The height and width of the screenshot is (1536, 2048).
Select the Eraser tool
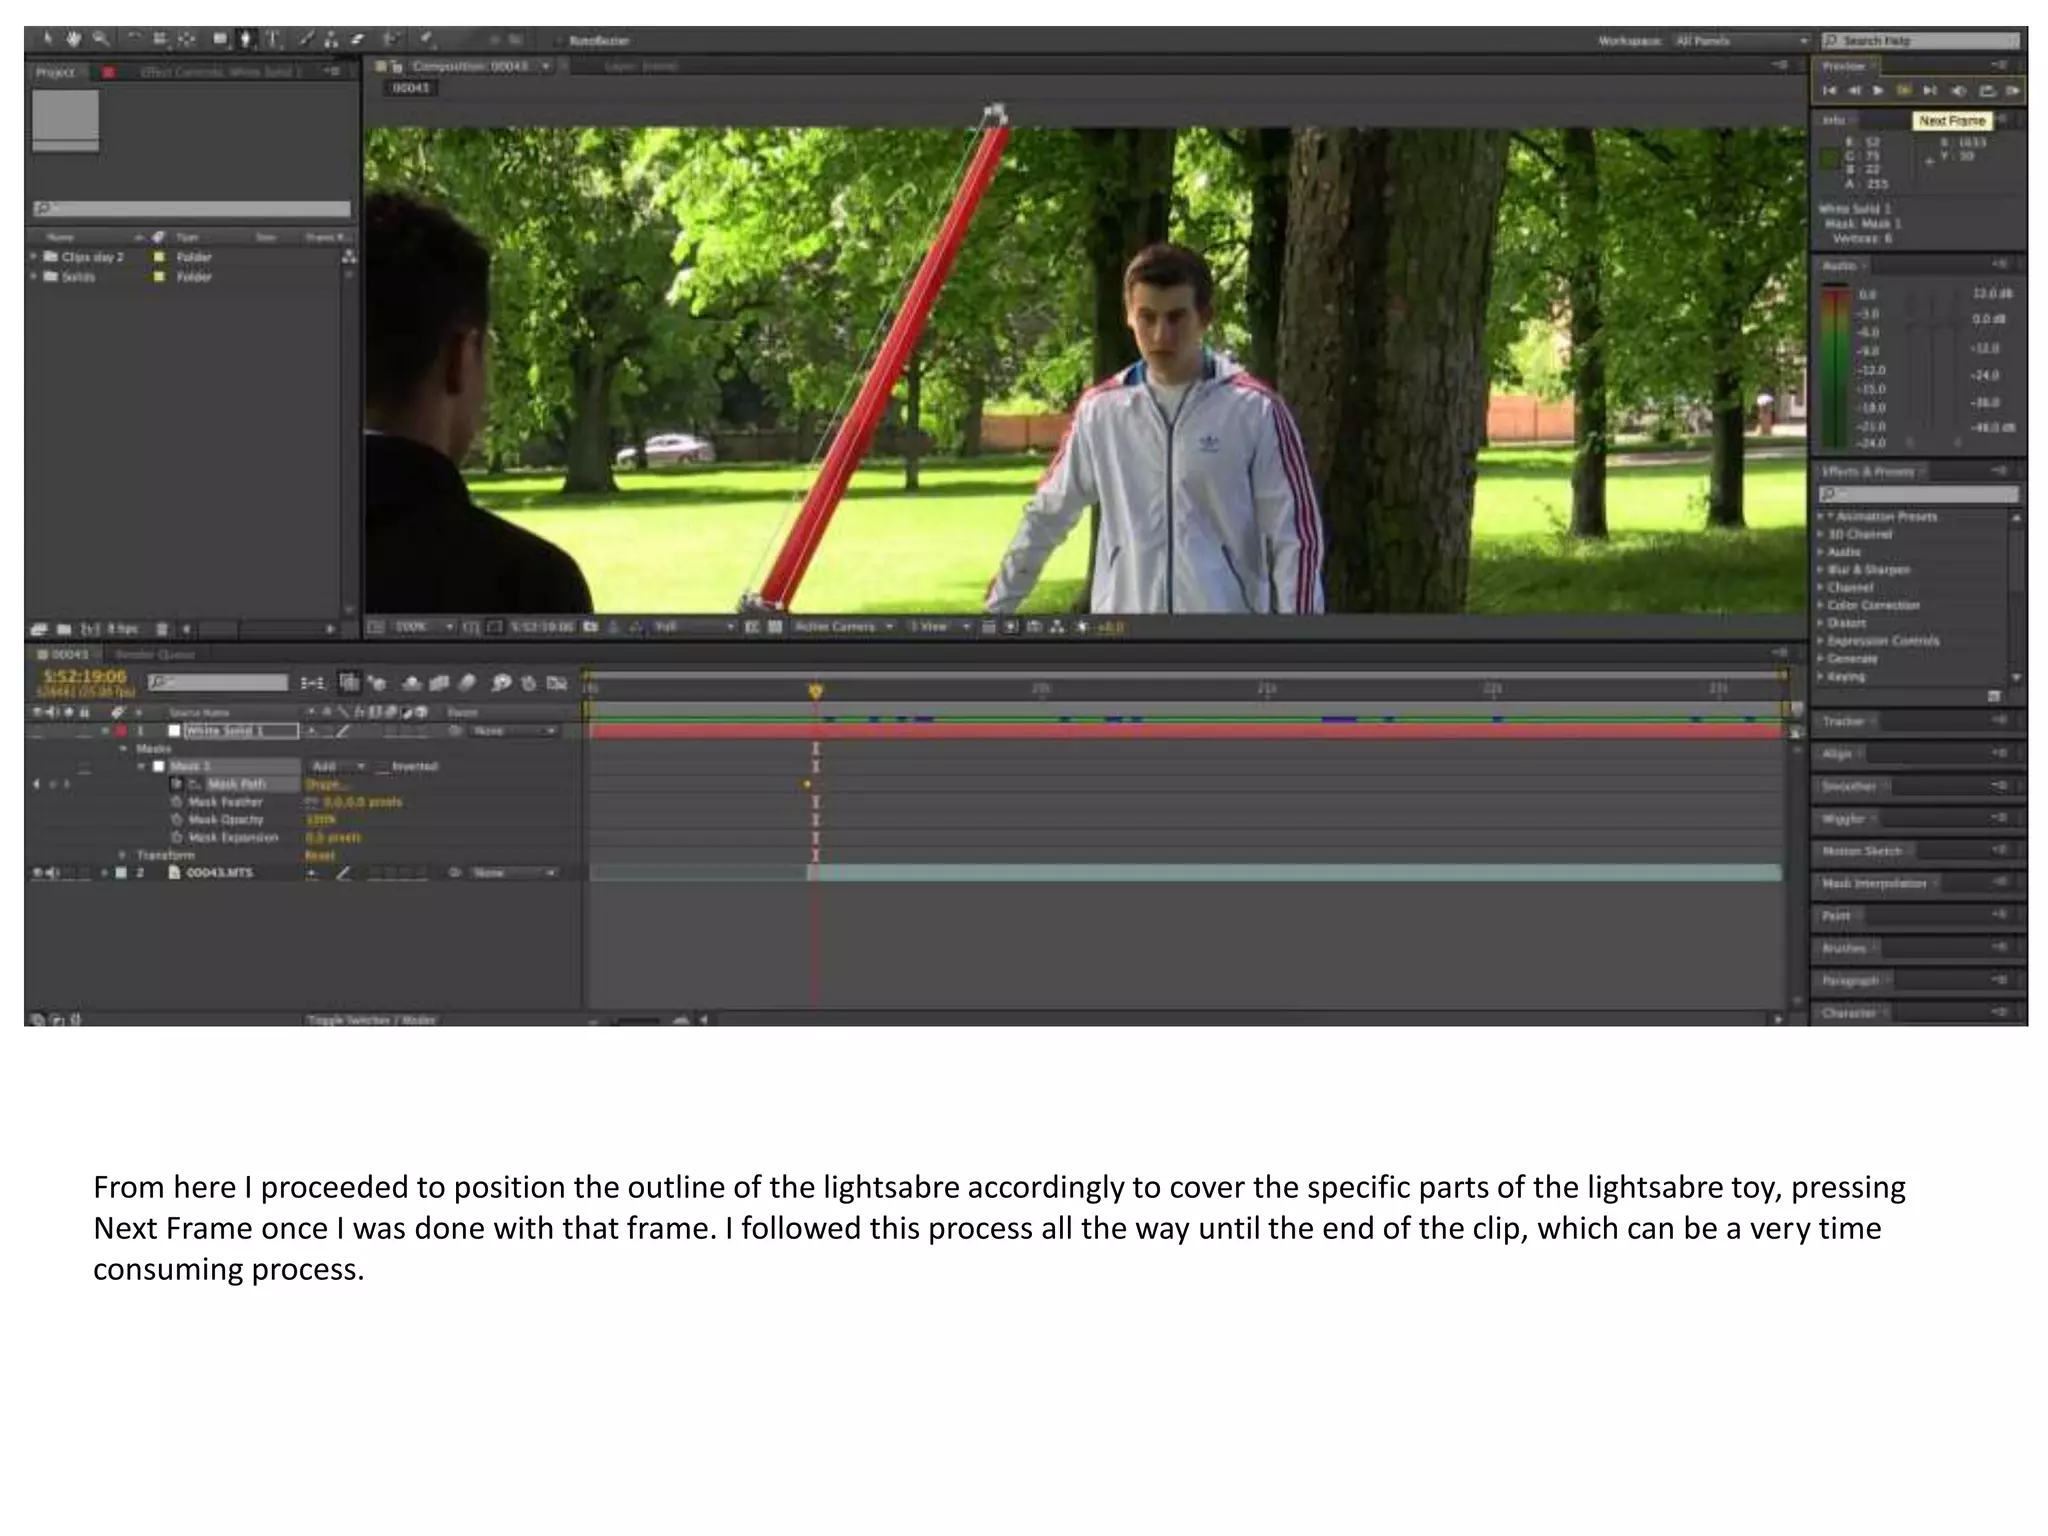pyautogui.click(x=357, y=39)
